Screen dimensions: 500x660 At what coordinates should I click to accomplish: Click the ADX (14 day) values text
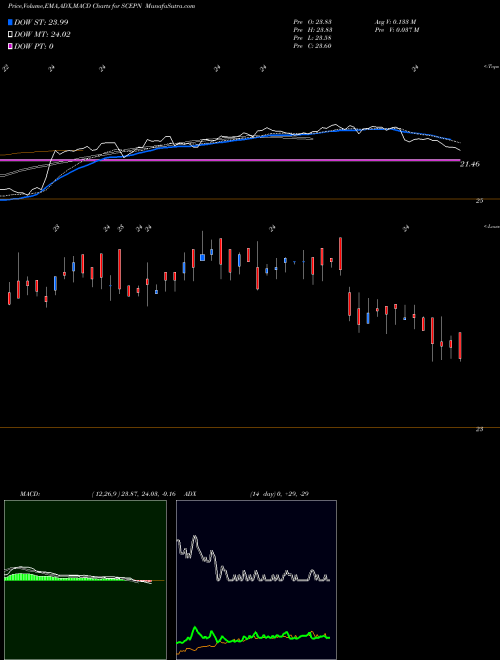click(279, 494)
